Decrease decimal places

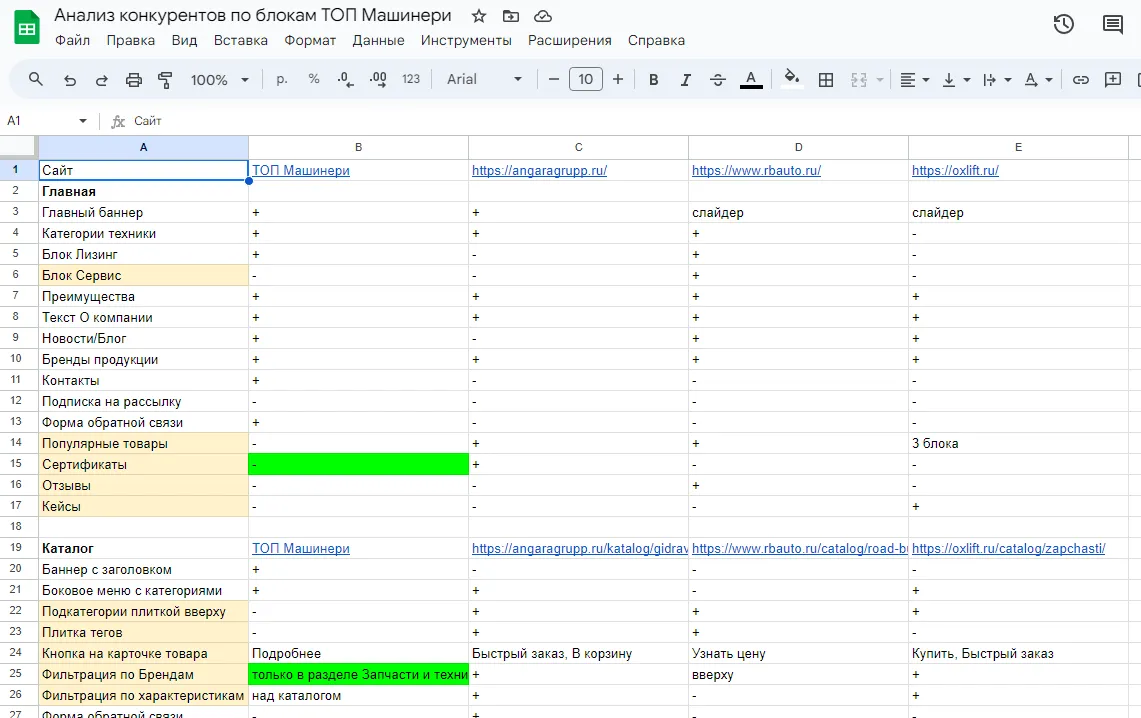pyautogui.click(x=346, y=79)
